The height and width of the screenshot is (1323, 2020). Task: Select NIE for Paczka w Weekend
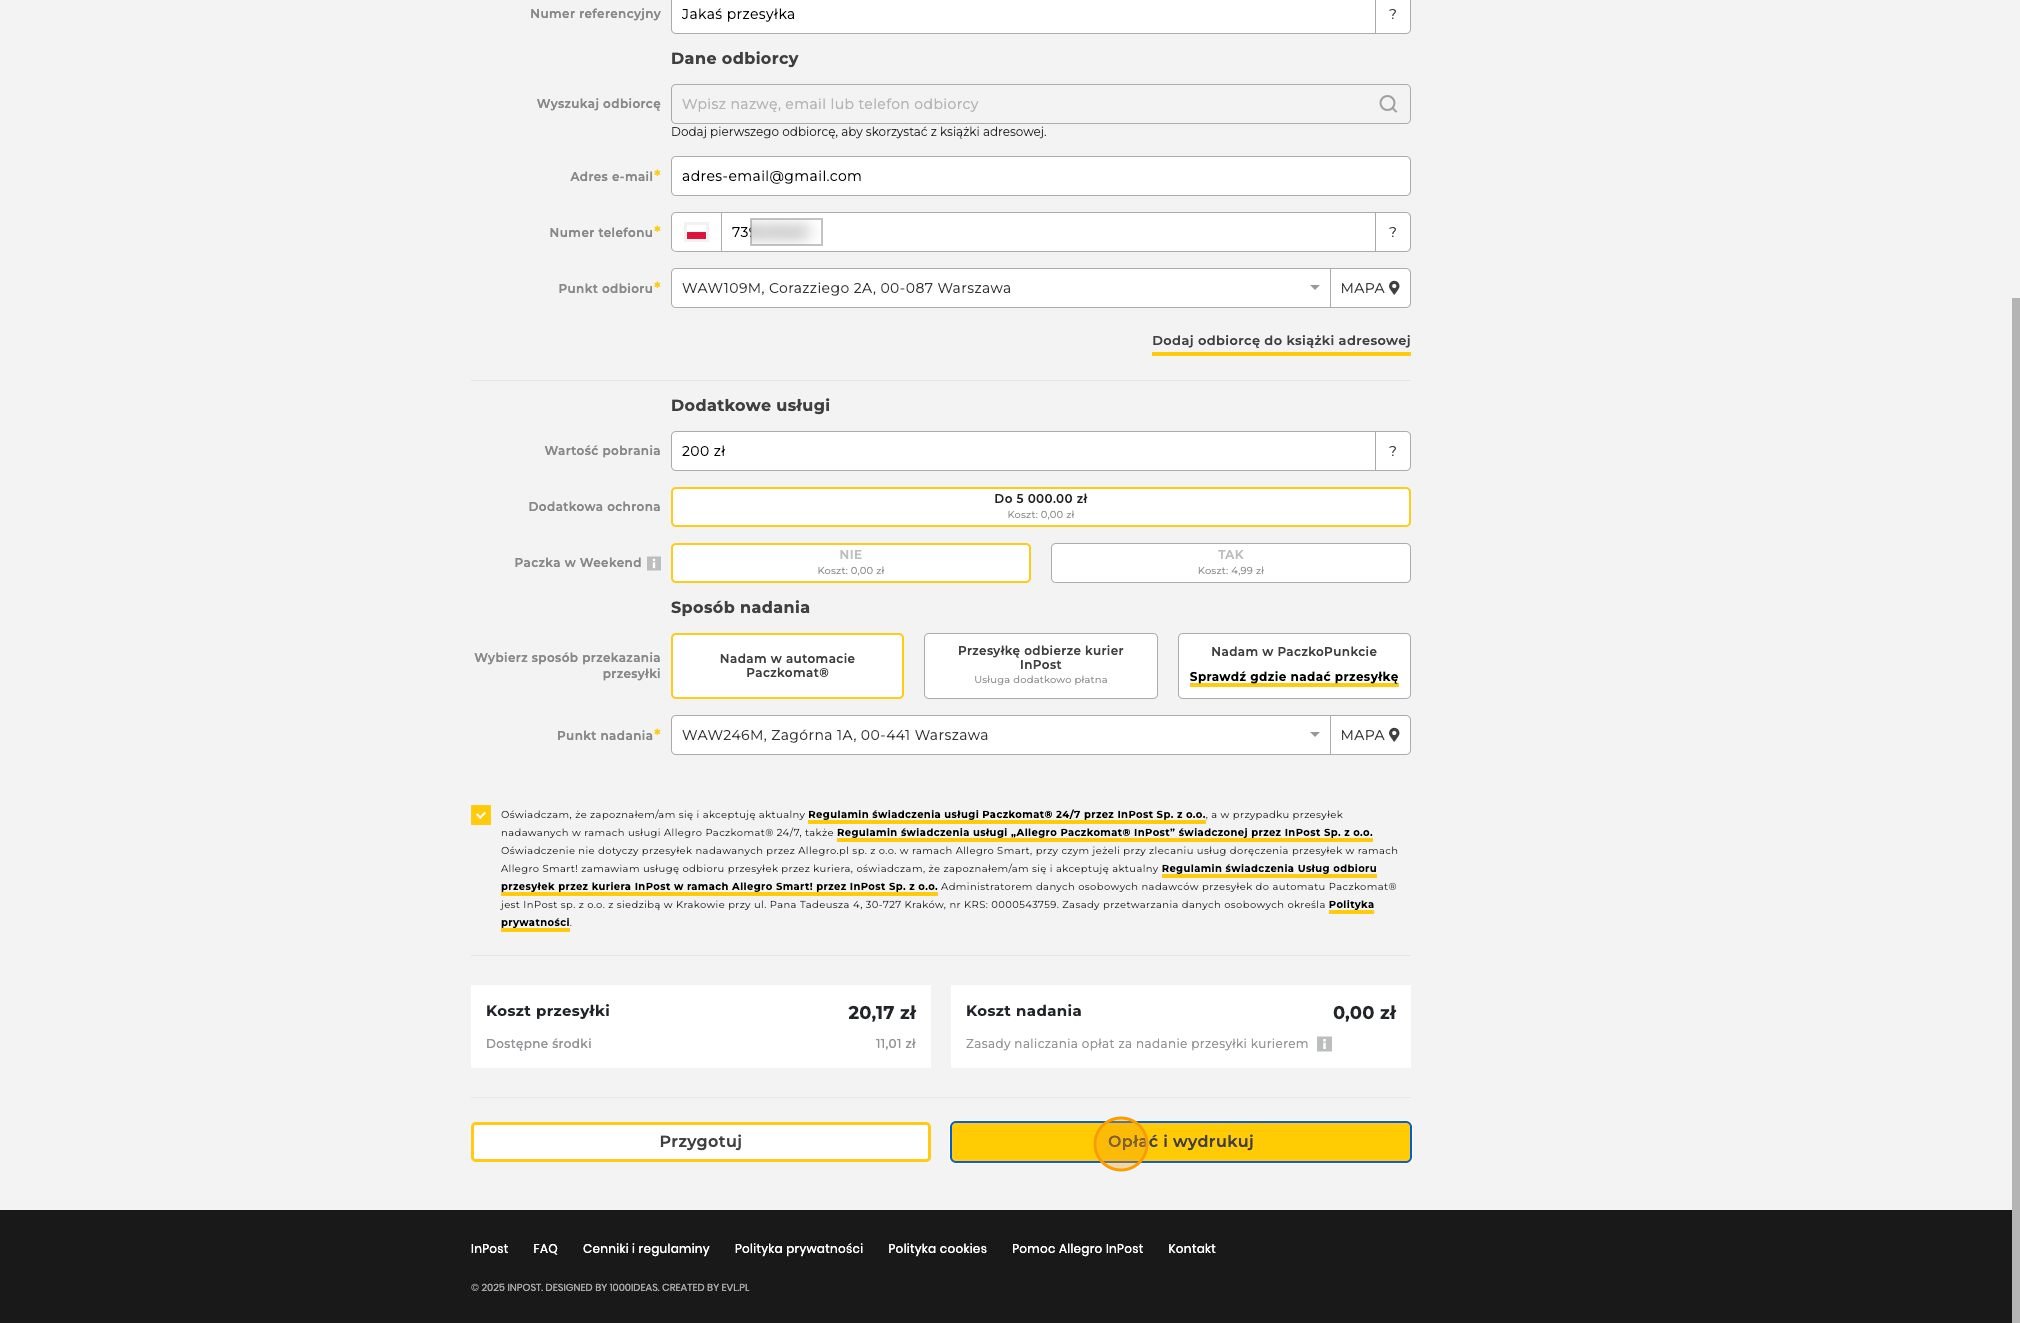pyautogui.click(x=851, y=563)
